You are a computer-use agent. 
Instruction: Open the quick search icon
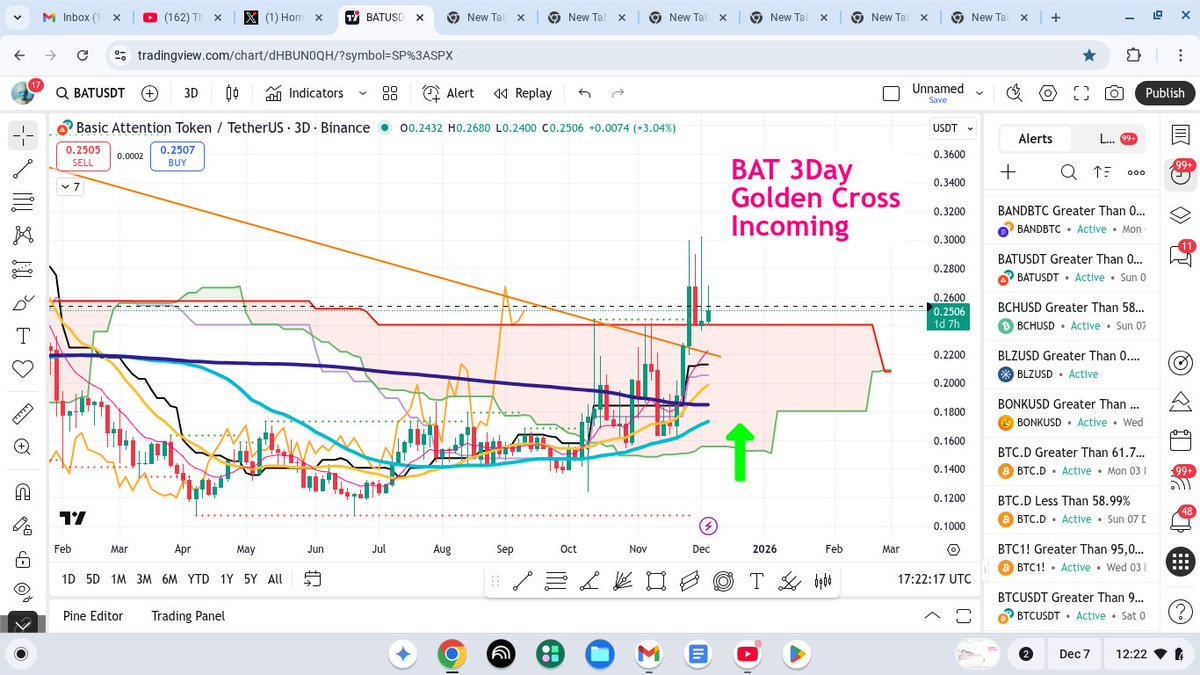(1014, 93)
